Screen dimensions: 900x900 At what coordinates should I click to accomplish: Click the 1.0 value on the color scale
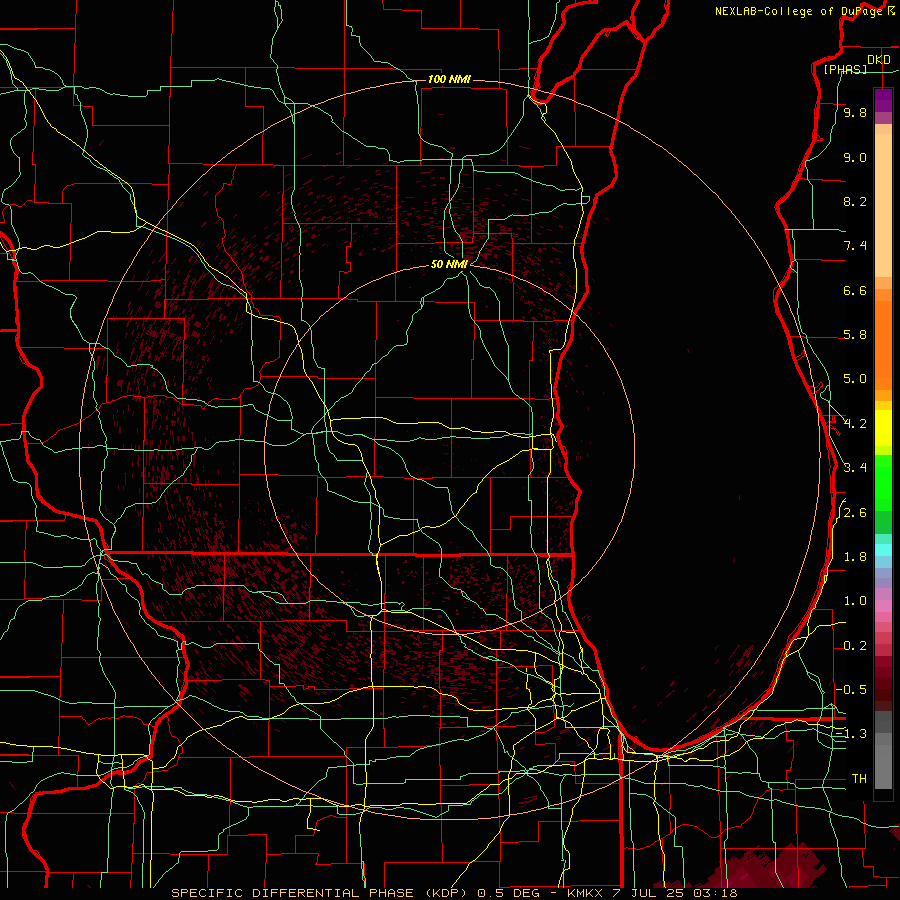pyautogui.click(x=855, y=602)
